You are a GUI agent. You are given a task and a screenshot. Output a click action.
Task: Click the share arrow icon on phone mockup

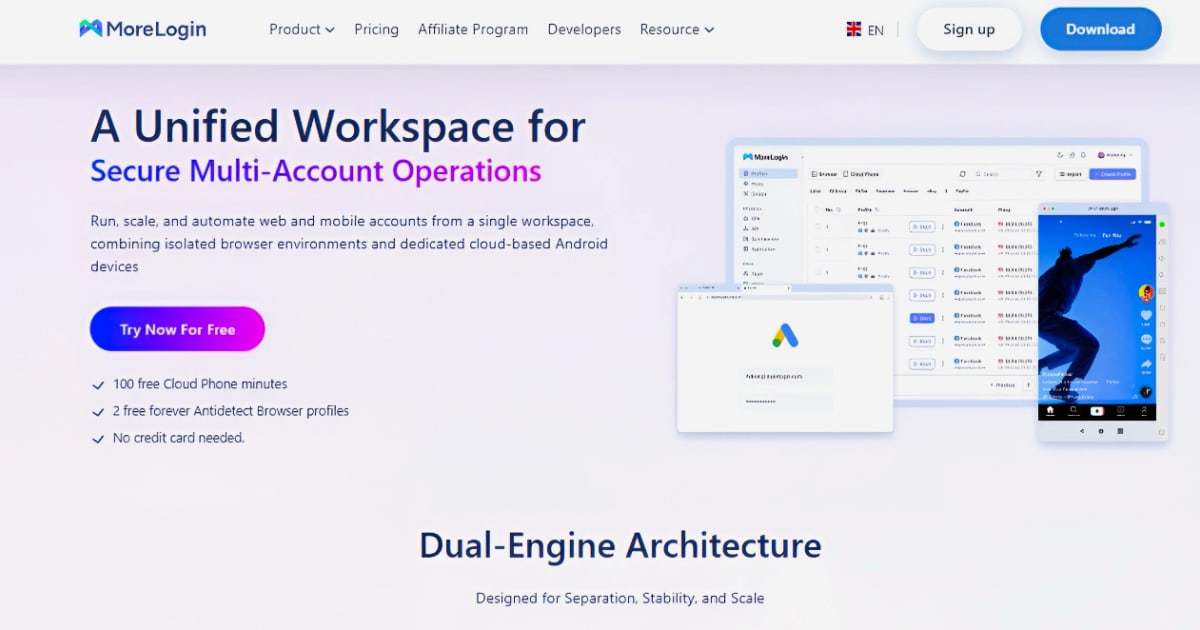pyautogui.click(x=1146, y=363)
